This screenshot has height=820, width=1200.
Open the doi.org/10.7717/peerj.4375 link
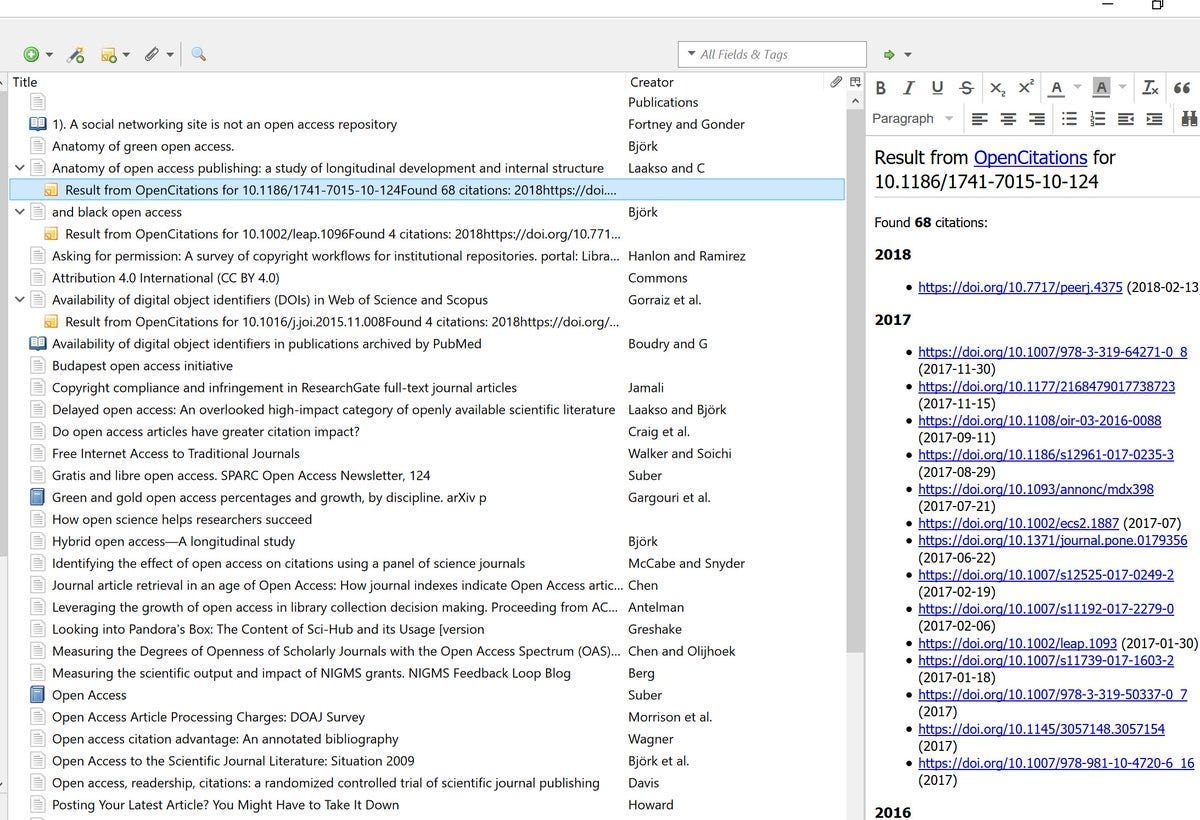click(1020, 288)
